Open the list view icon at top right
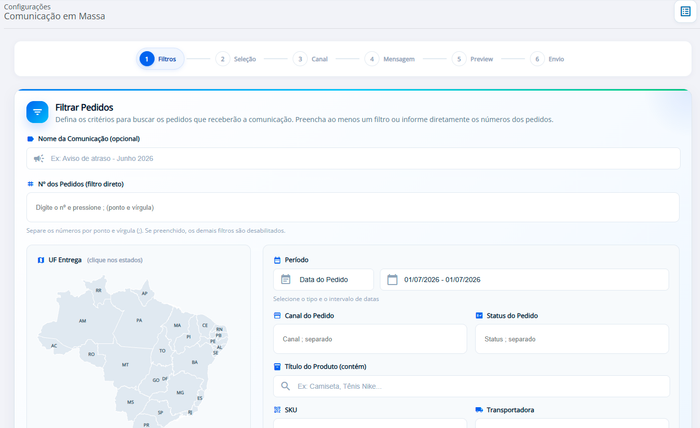Image resolution: width=700 pixels, height=428 pixels. click(x=685, y=12)
